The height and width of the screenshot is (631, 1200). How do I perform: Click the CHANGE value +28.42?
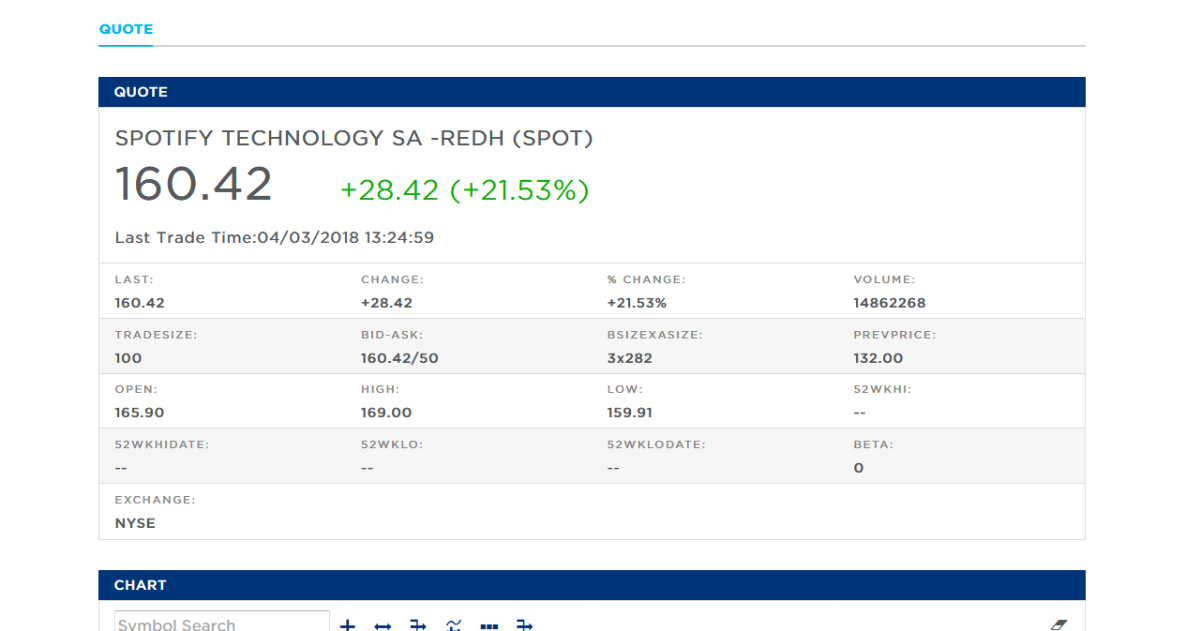click(x=387, y=303)
